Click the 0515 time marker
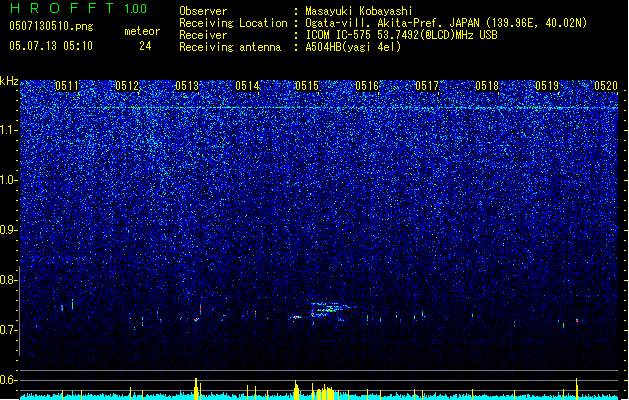The height and width of the screenshot is (400, 629). click(307, 86)
